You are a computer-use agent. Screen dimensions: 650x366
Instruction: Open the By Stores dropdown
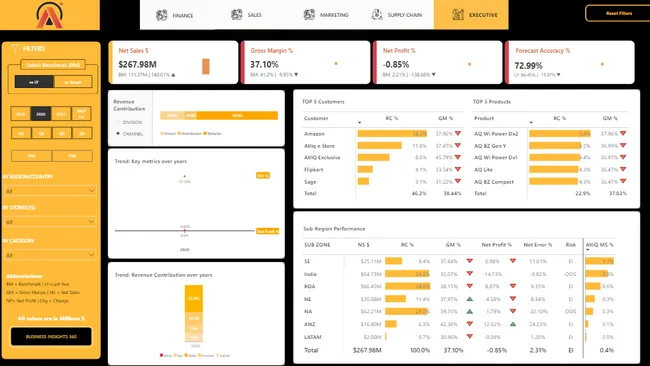[x=50, y=222]
